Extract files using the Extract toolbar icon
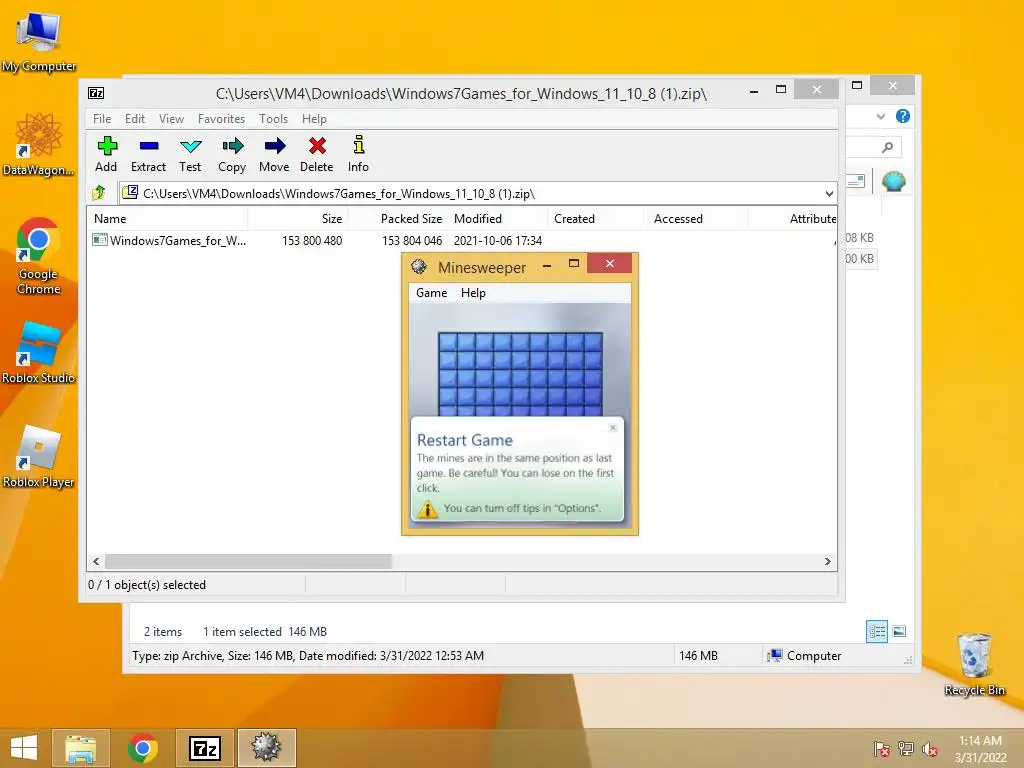Viewport: 1024px width, 768px height. [148, 155]
